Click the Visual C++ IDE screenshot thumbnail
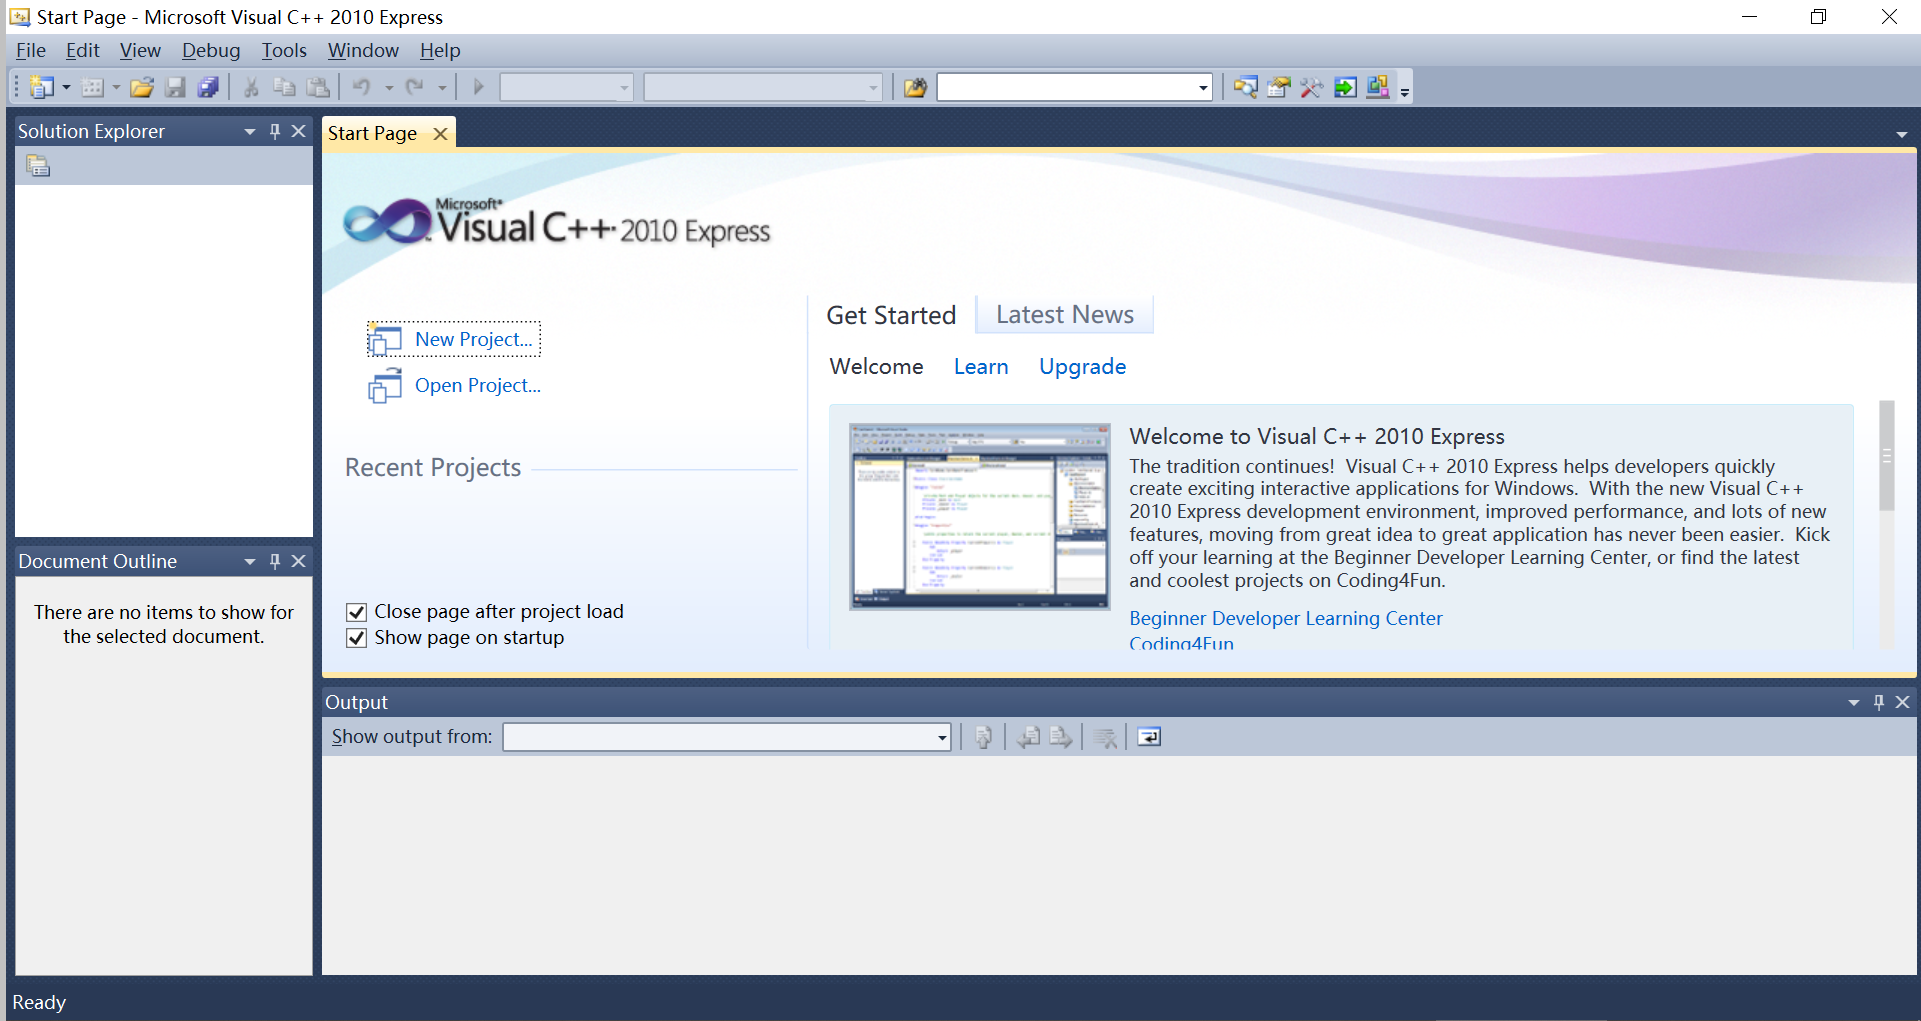 click(x=980, y=516)
